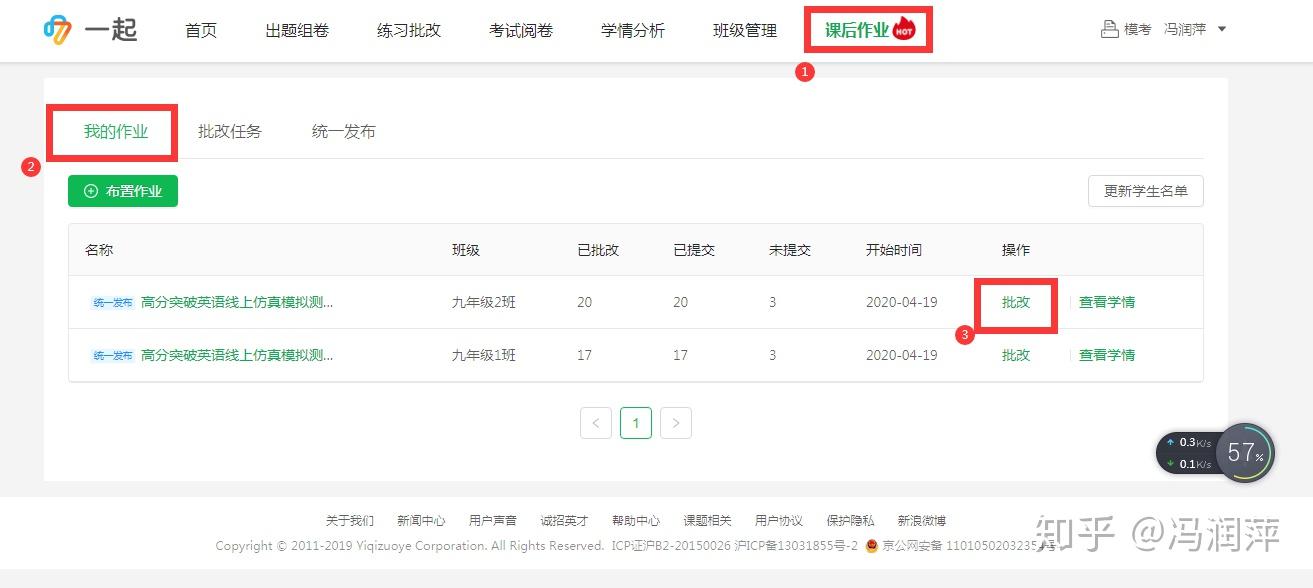Click the 模考 printer icon near username

[x=1110, y=28]
